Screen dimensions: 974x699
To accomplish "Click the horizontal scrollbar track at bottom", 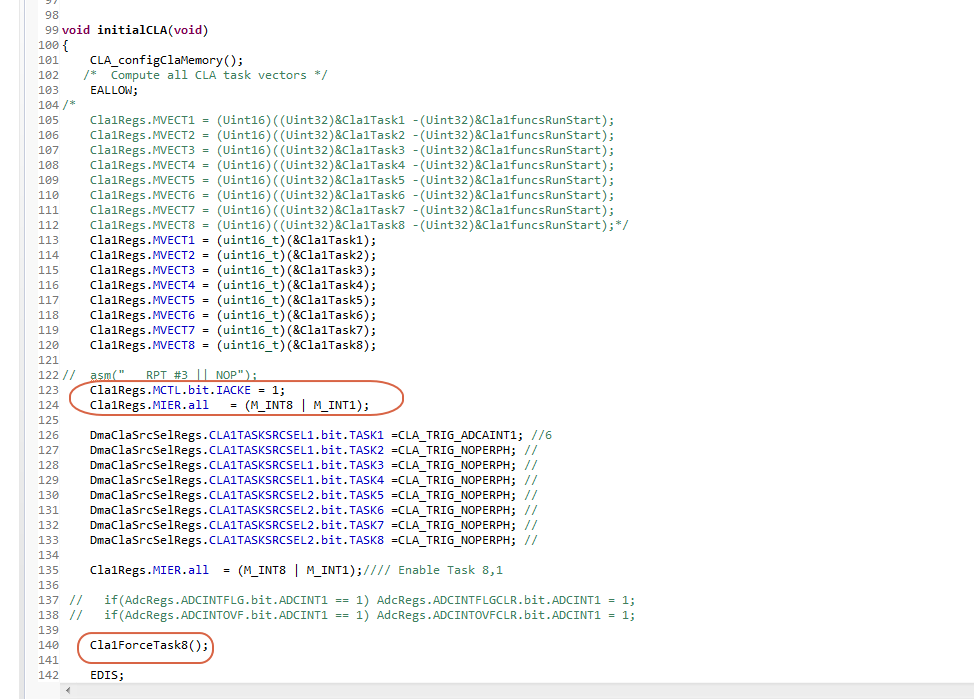I will pos(500,689).
